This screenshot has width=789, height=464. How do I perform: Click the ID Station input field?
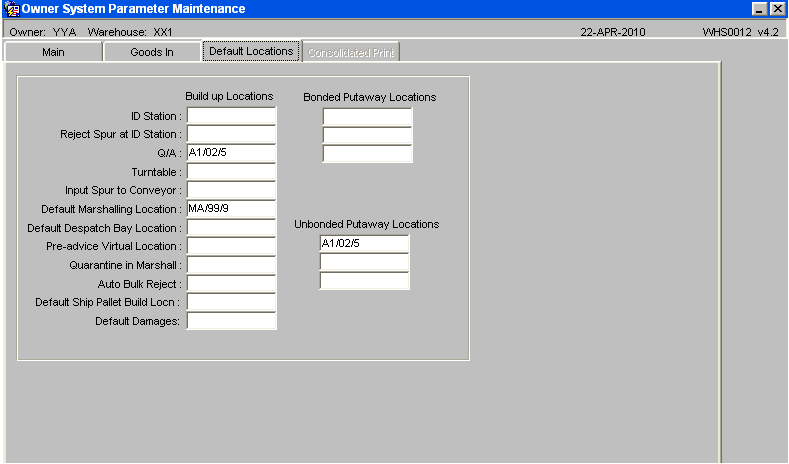pos(231,116)
